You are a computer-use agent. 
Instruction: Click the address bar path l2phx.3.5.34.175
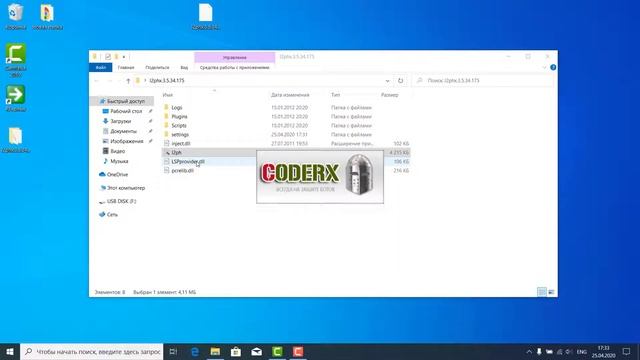click(167, 81)
